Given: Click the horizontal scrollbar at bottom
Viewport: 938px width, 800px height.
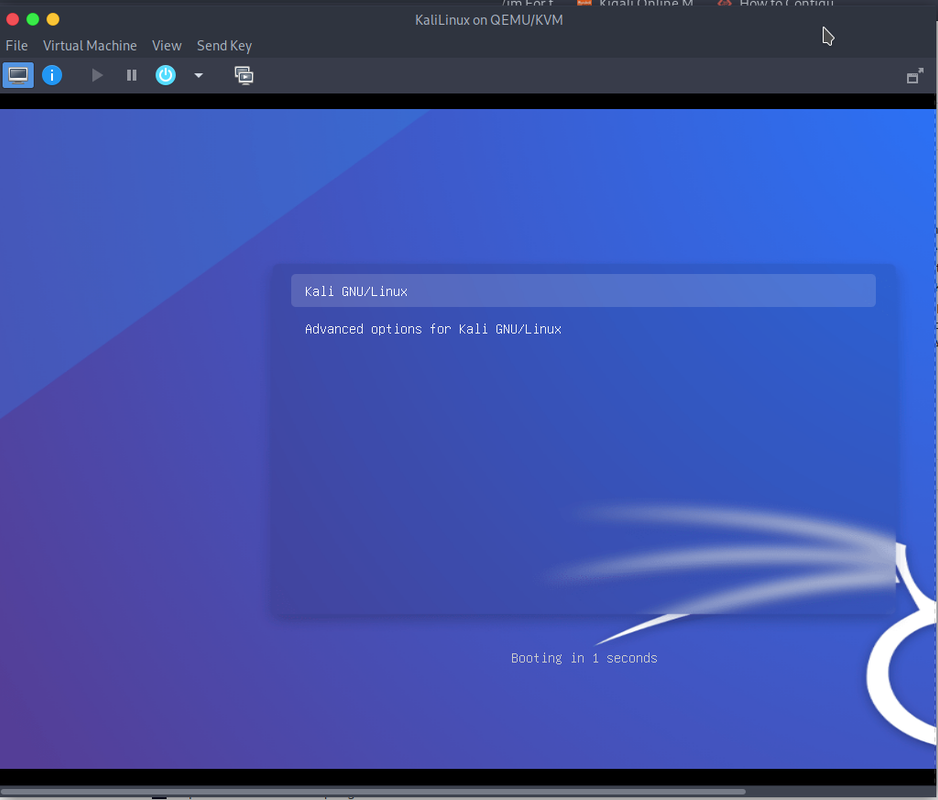Looking at the screenshot, I should [x=373, y=792].
